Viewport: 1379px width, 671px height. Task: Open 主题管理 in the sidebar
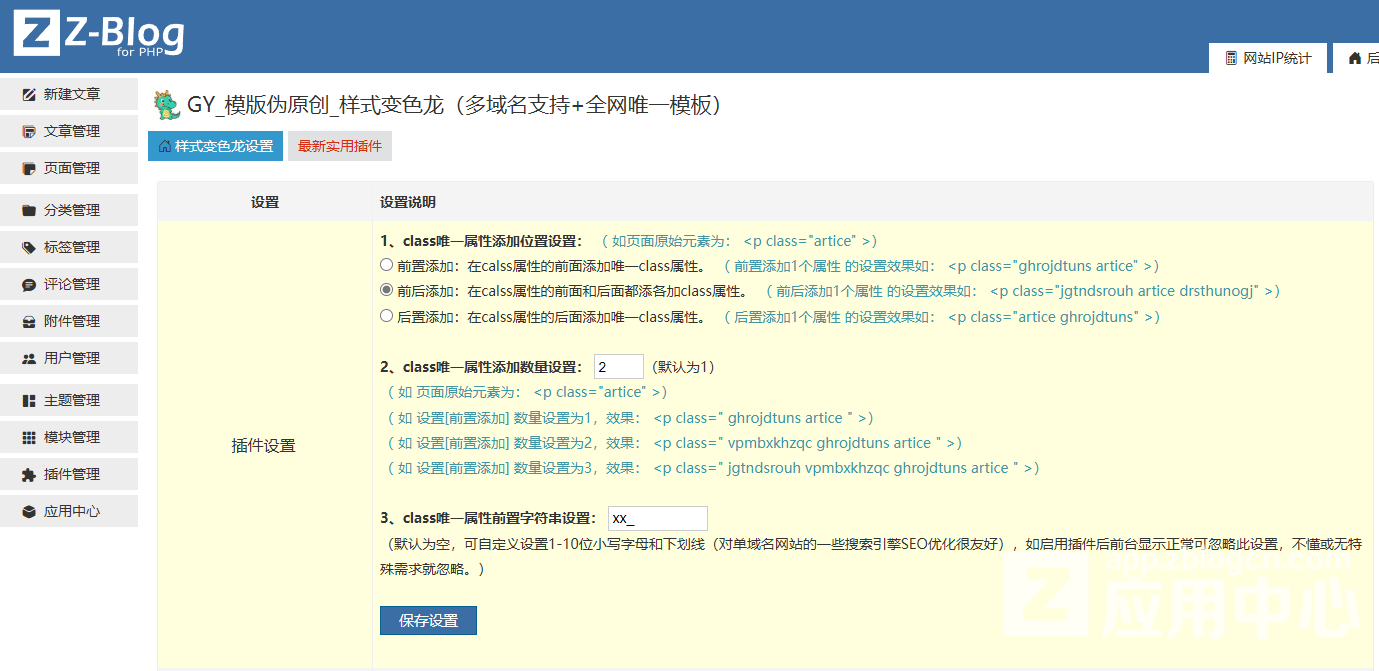point(71,401)
